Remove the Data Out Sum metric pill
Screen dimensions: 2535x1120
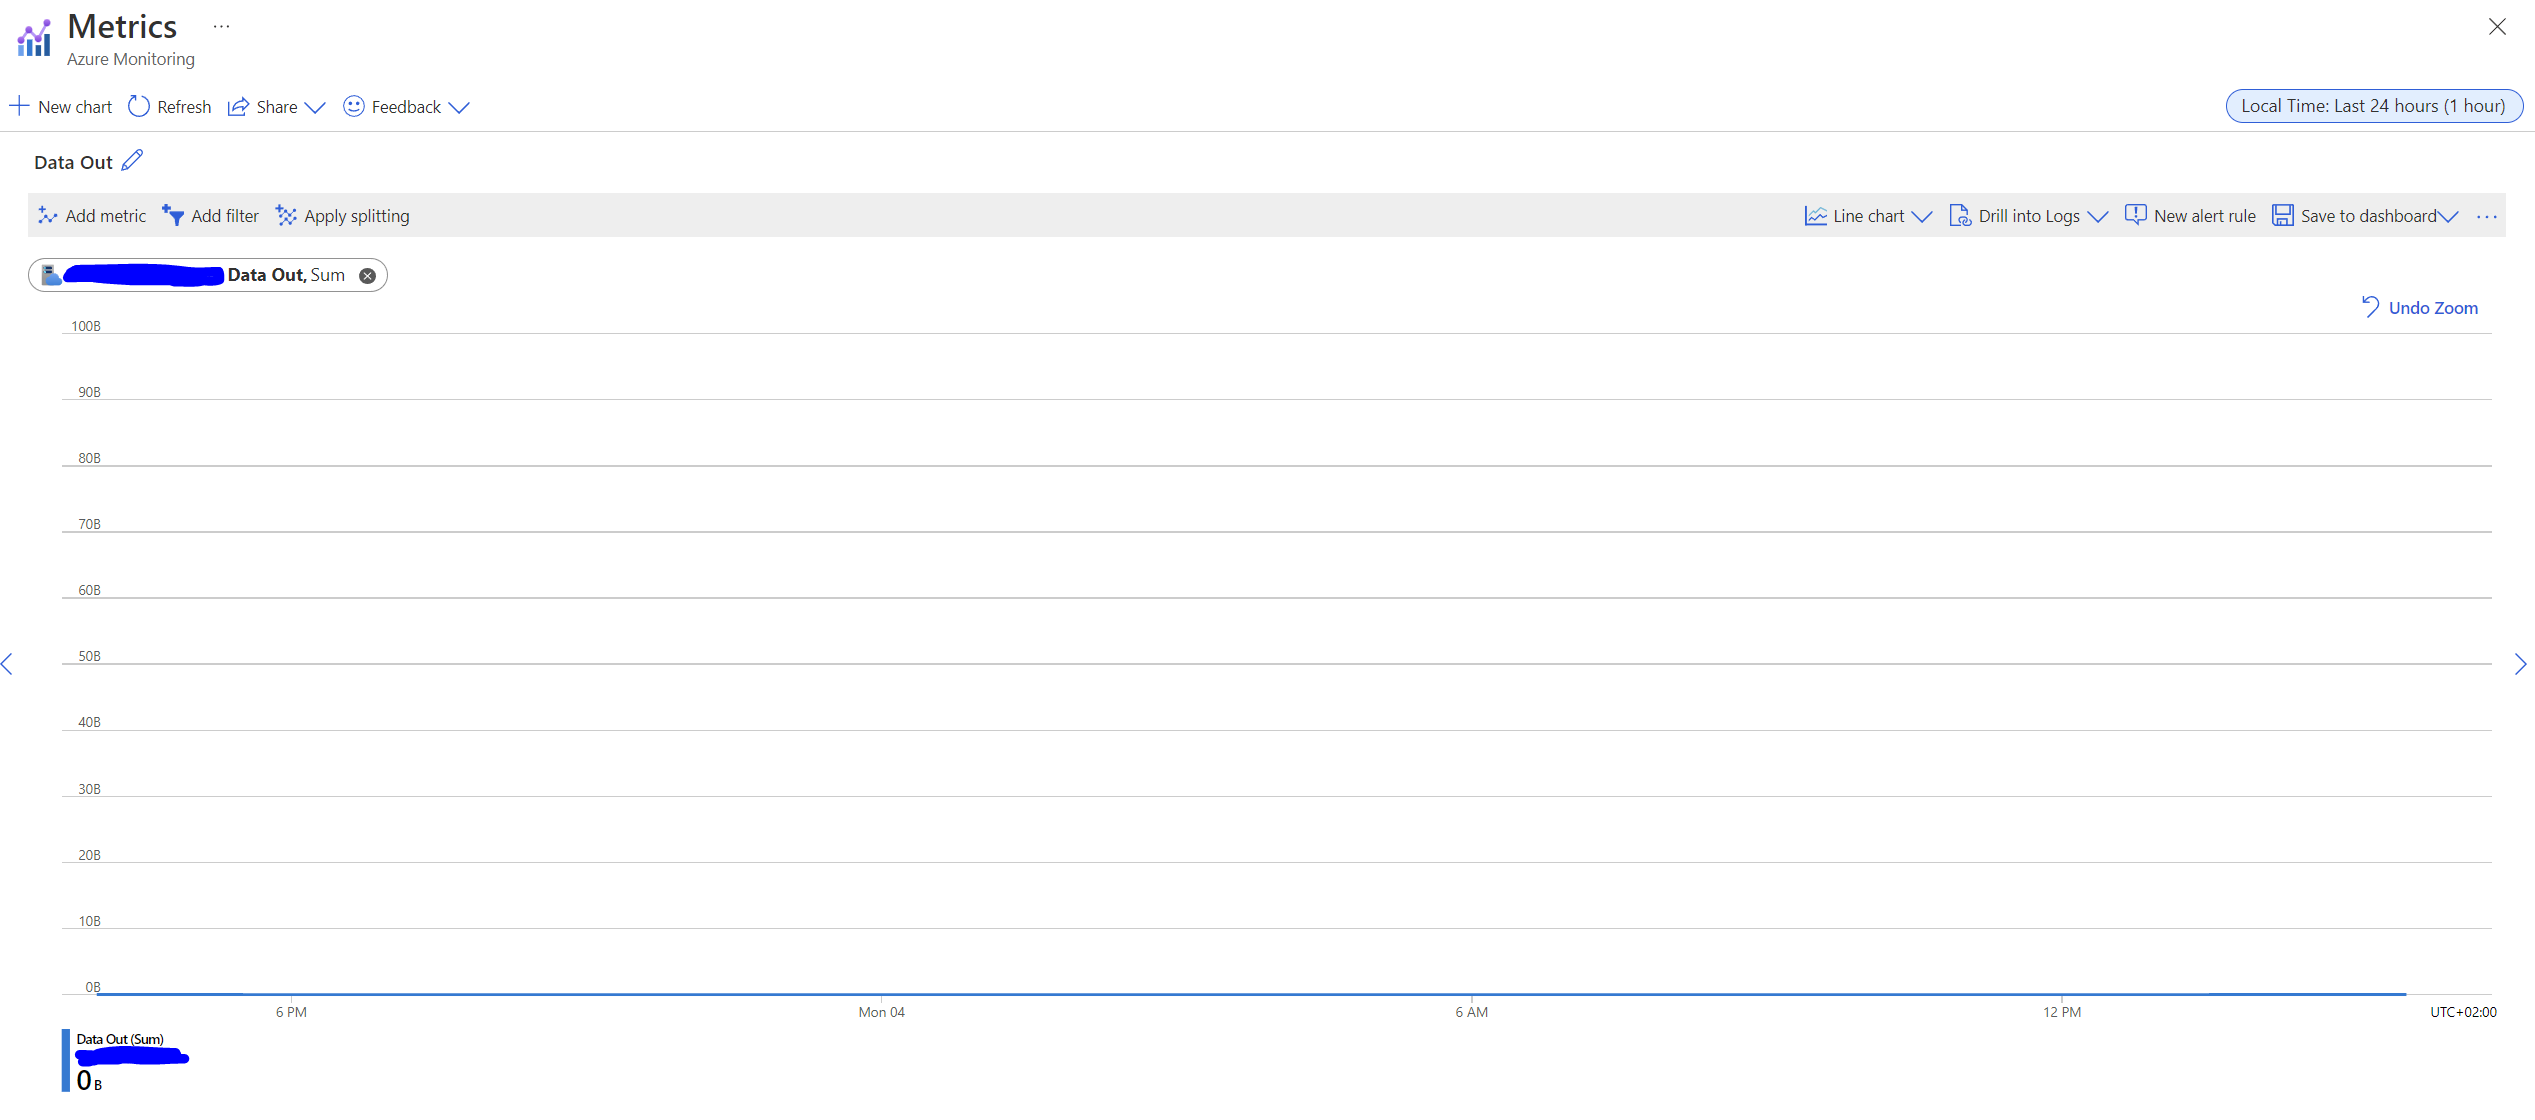(367, 276)
